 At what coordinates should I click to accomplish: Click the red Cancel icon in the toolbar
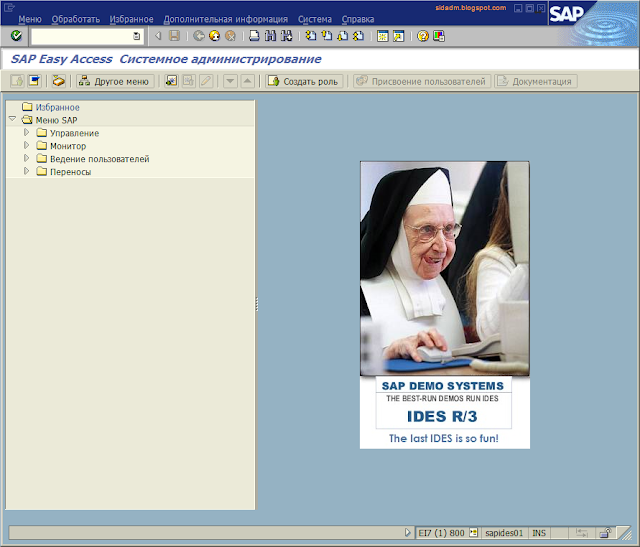[x=230, y=36]
